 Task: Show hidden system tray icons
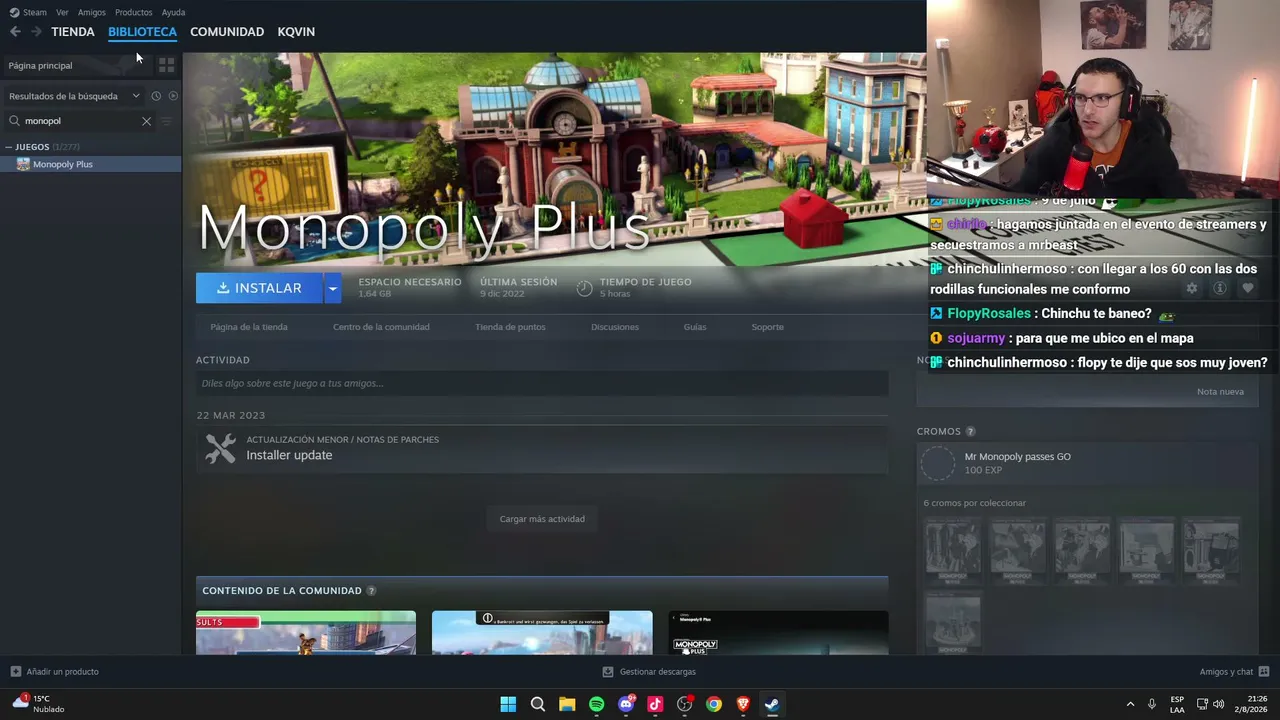point(1130,704)
